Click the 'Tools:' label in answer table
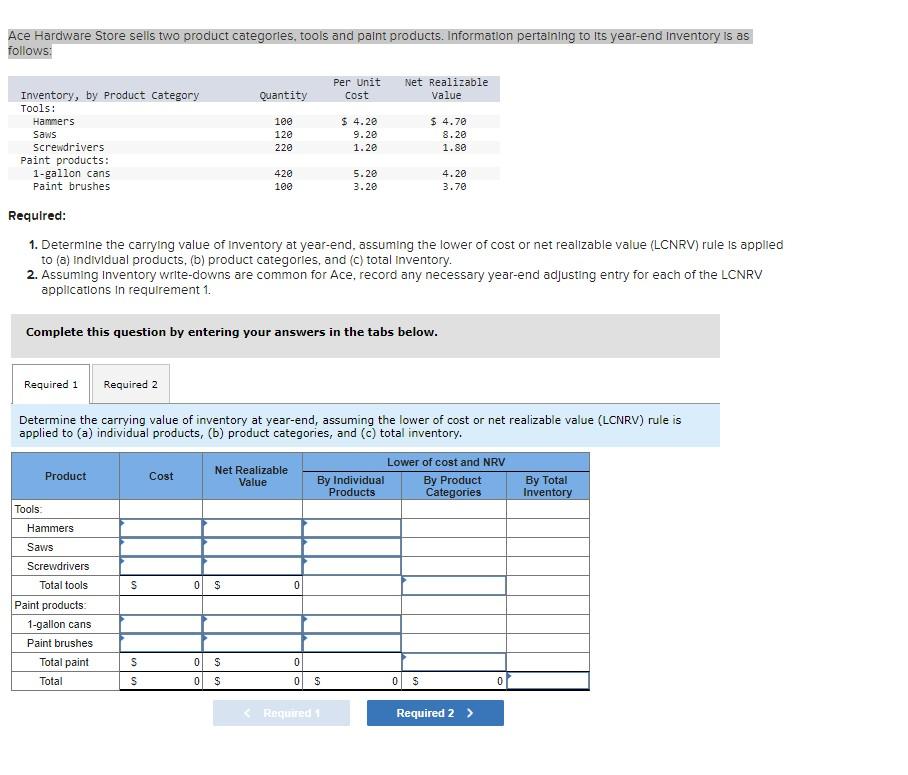The width and height of the screenshot is (908, 775). [28, 509]
